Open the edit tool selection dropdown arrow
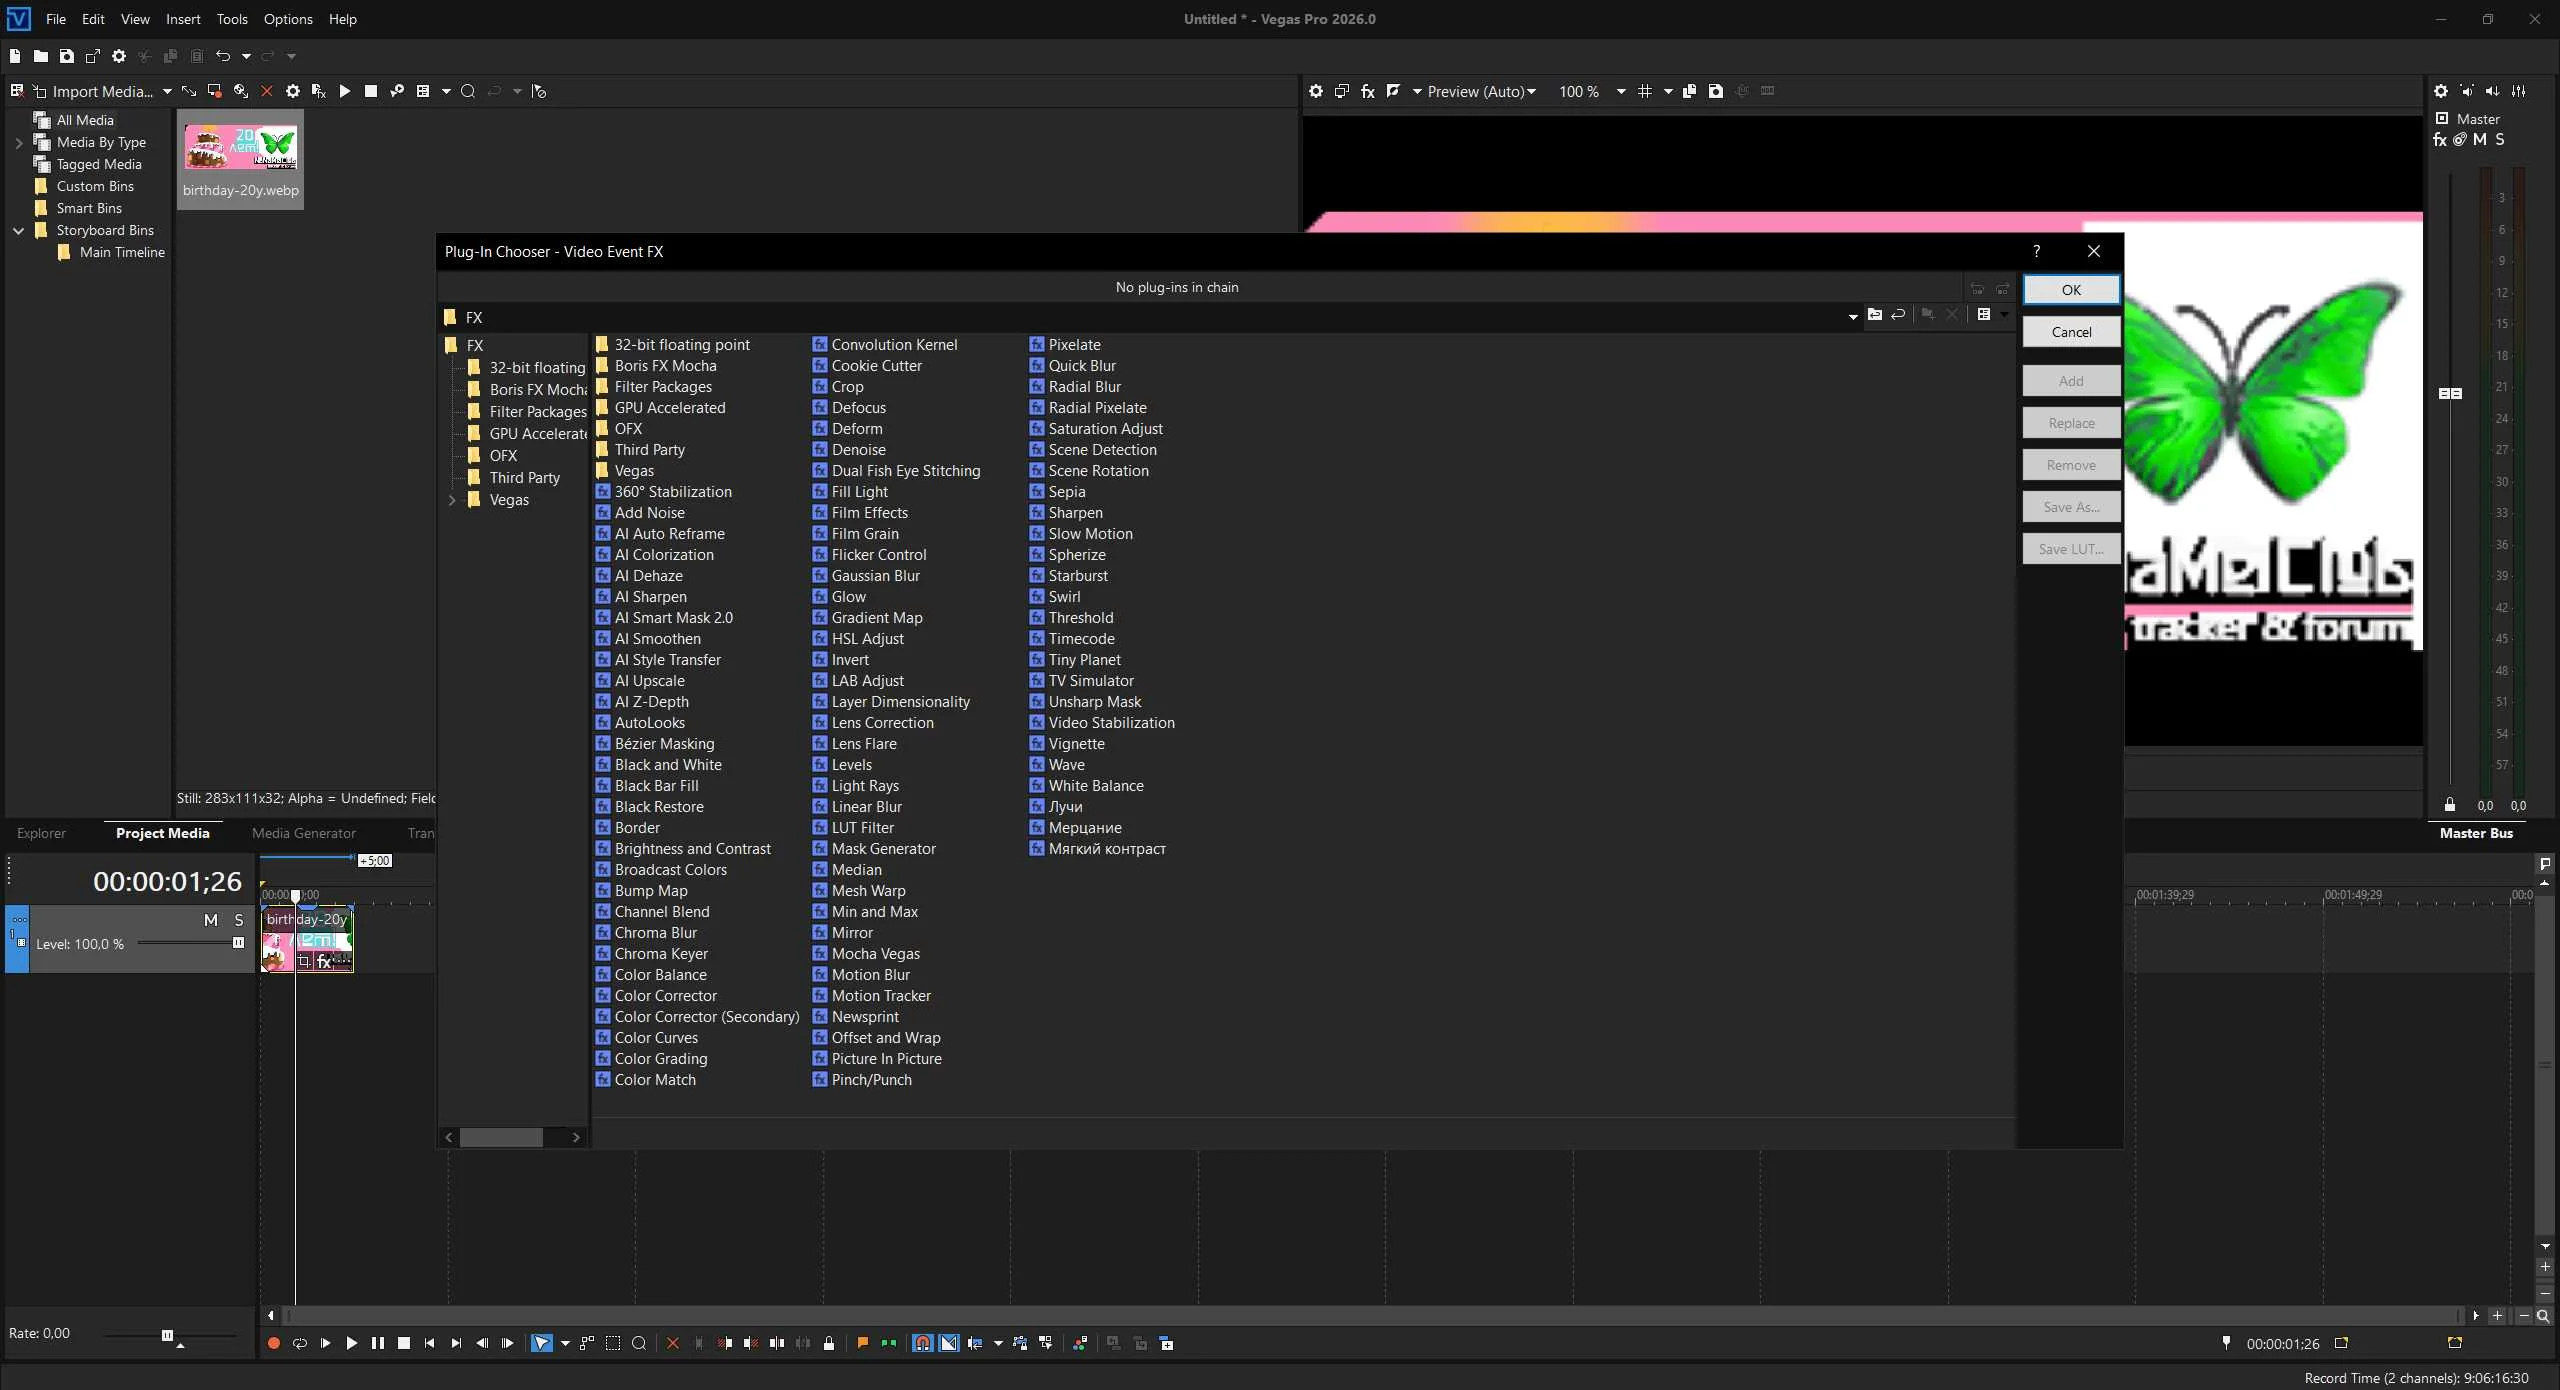This screenshot has height=1390, width=2560. click(565, 1343)
